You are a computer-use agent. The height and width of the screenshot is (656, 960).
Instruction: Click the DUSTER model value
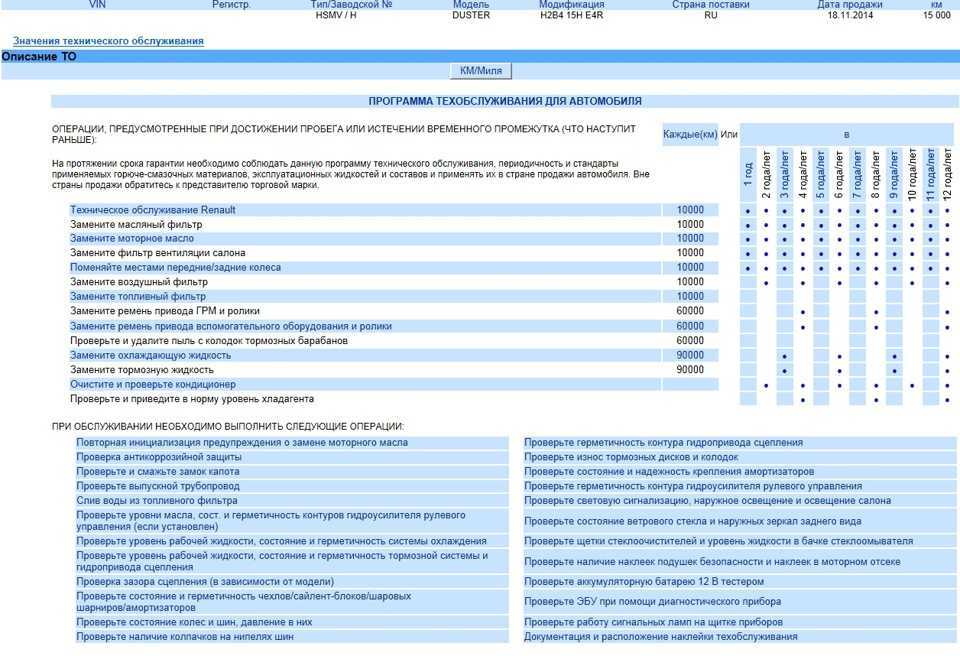click(x=471, y=15)
